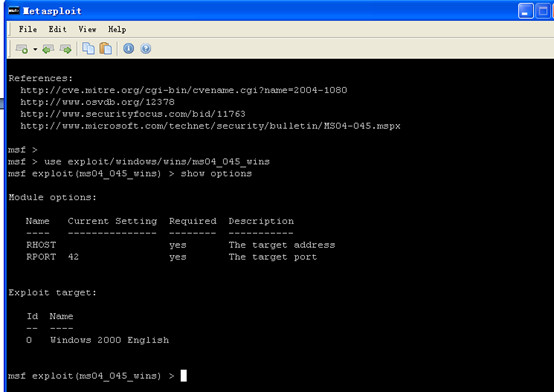The height and width of the screenshot is (392, 554).
Task: Open the File menu
Action: pos(28,29)
